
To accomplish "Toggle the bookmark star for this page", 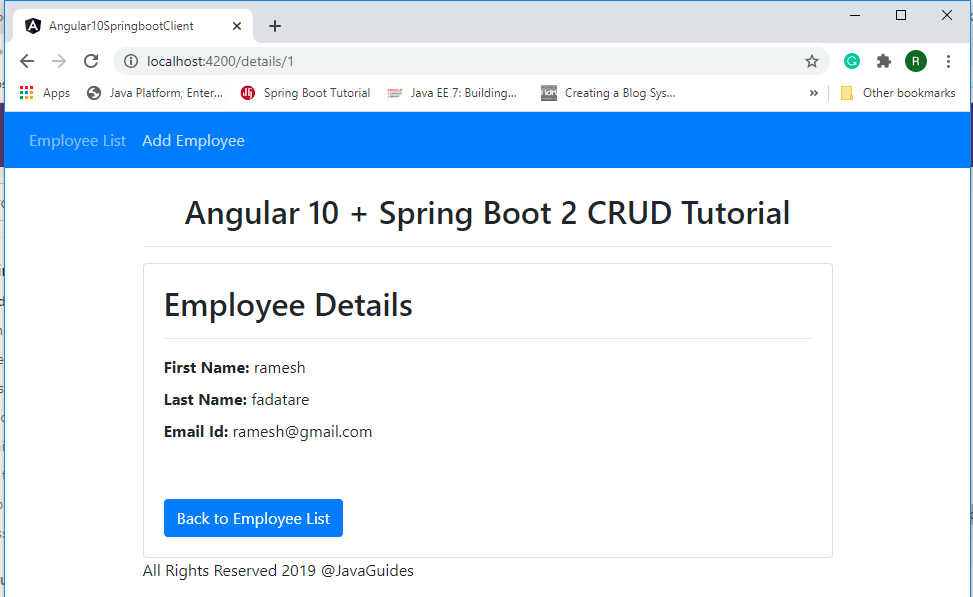I will coord(812,61).
